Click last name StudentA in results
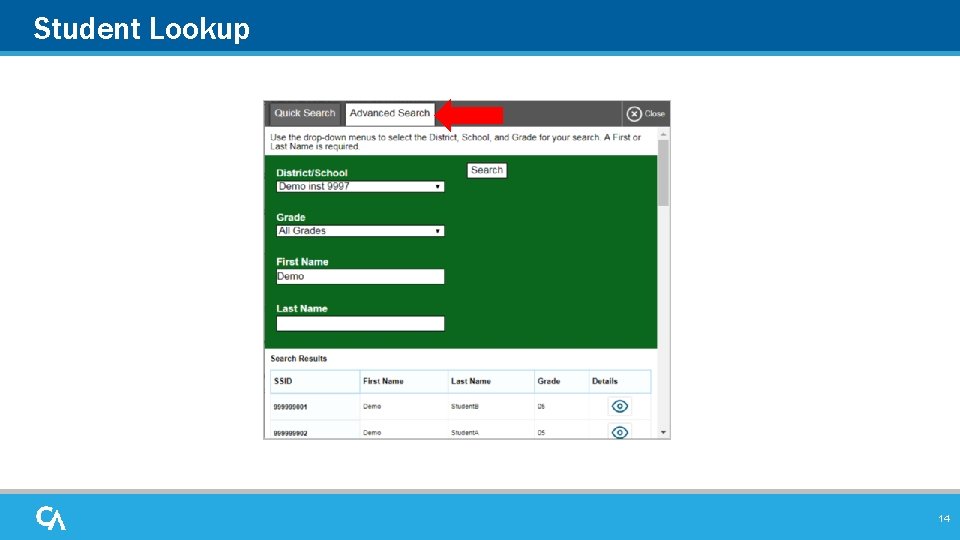 (465, 433)
